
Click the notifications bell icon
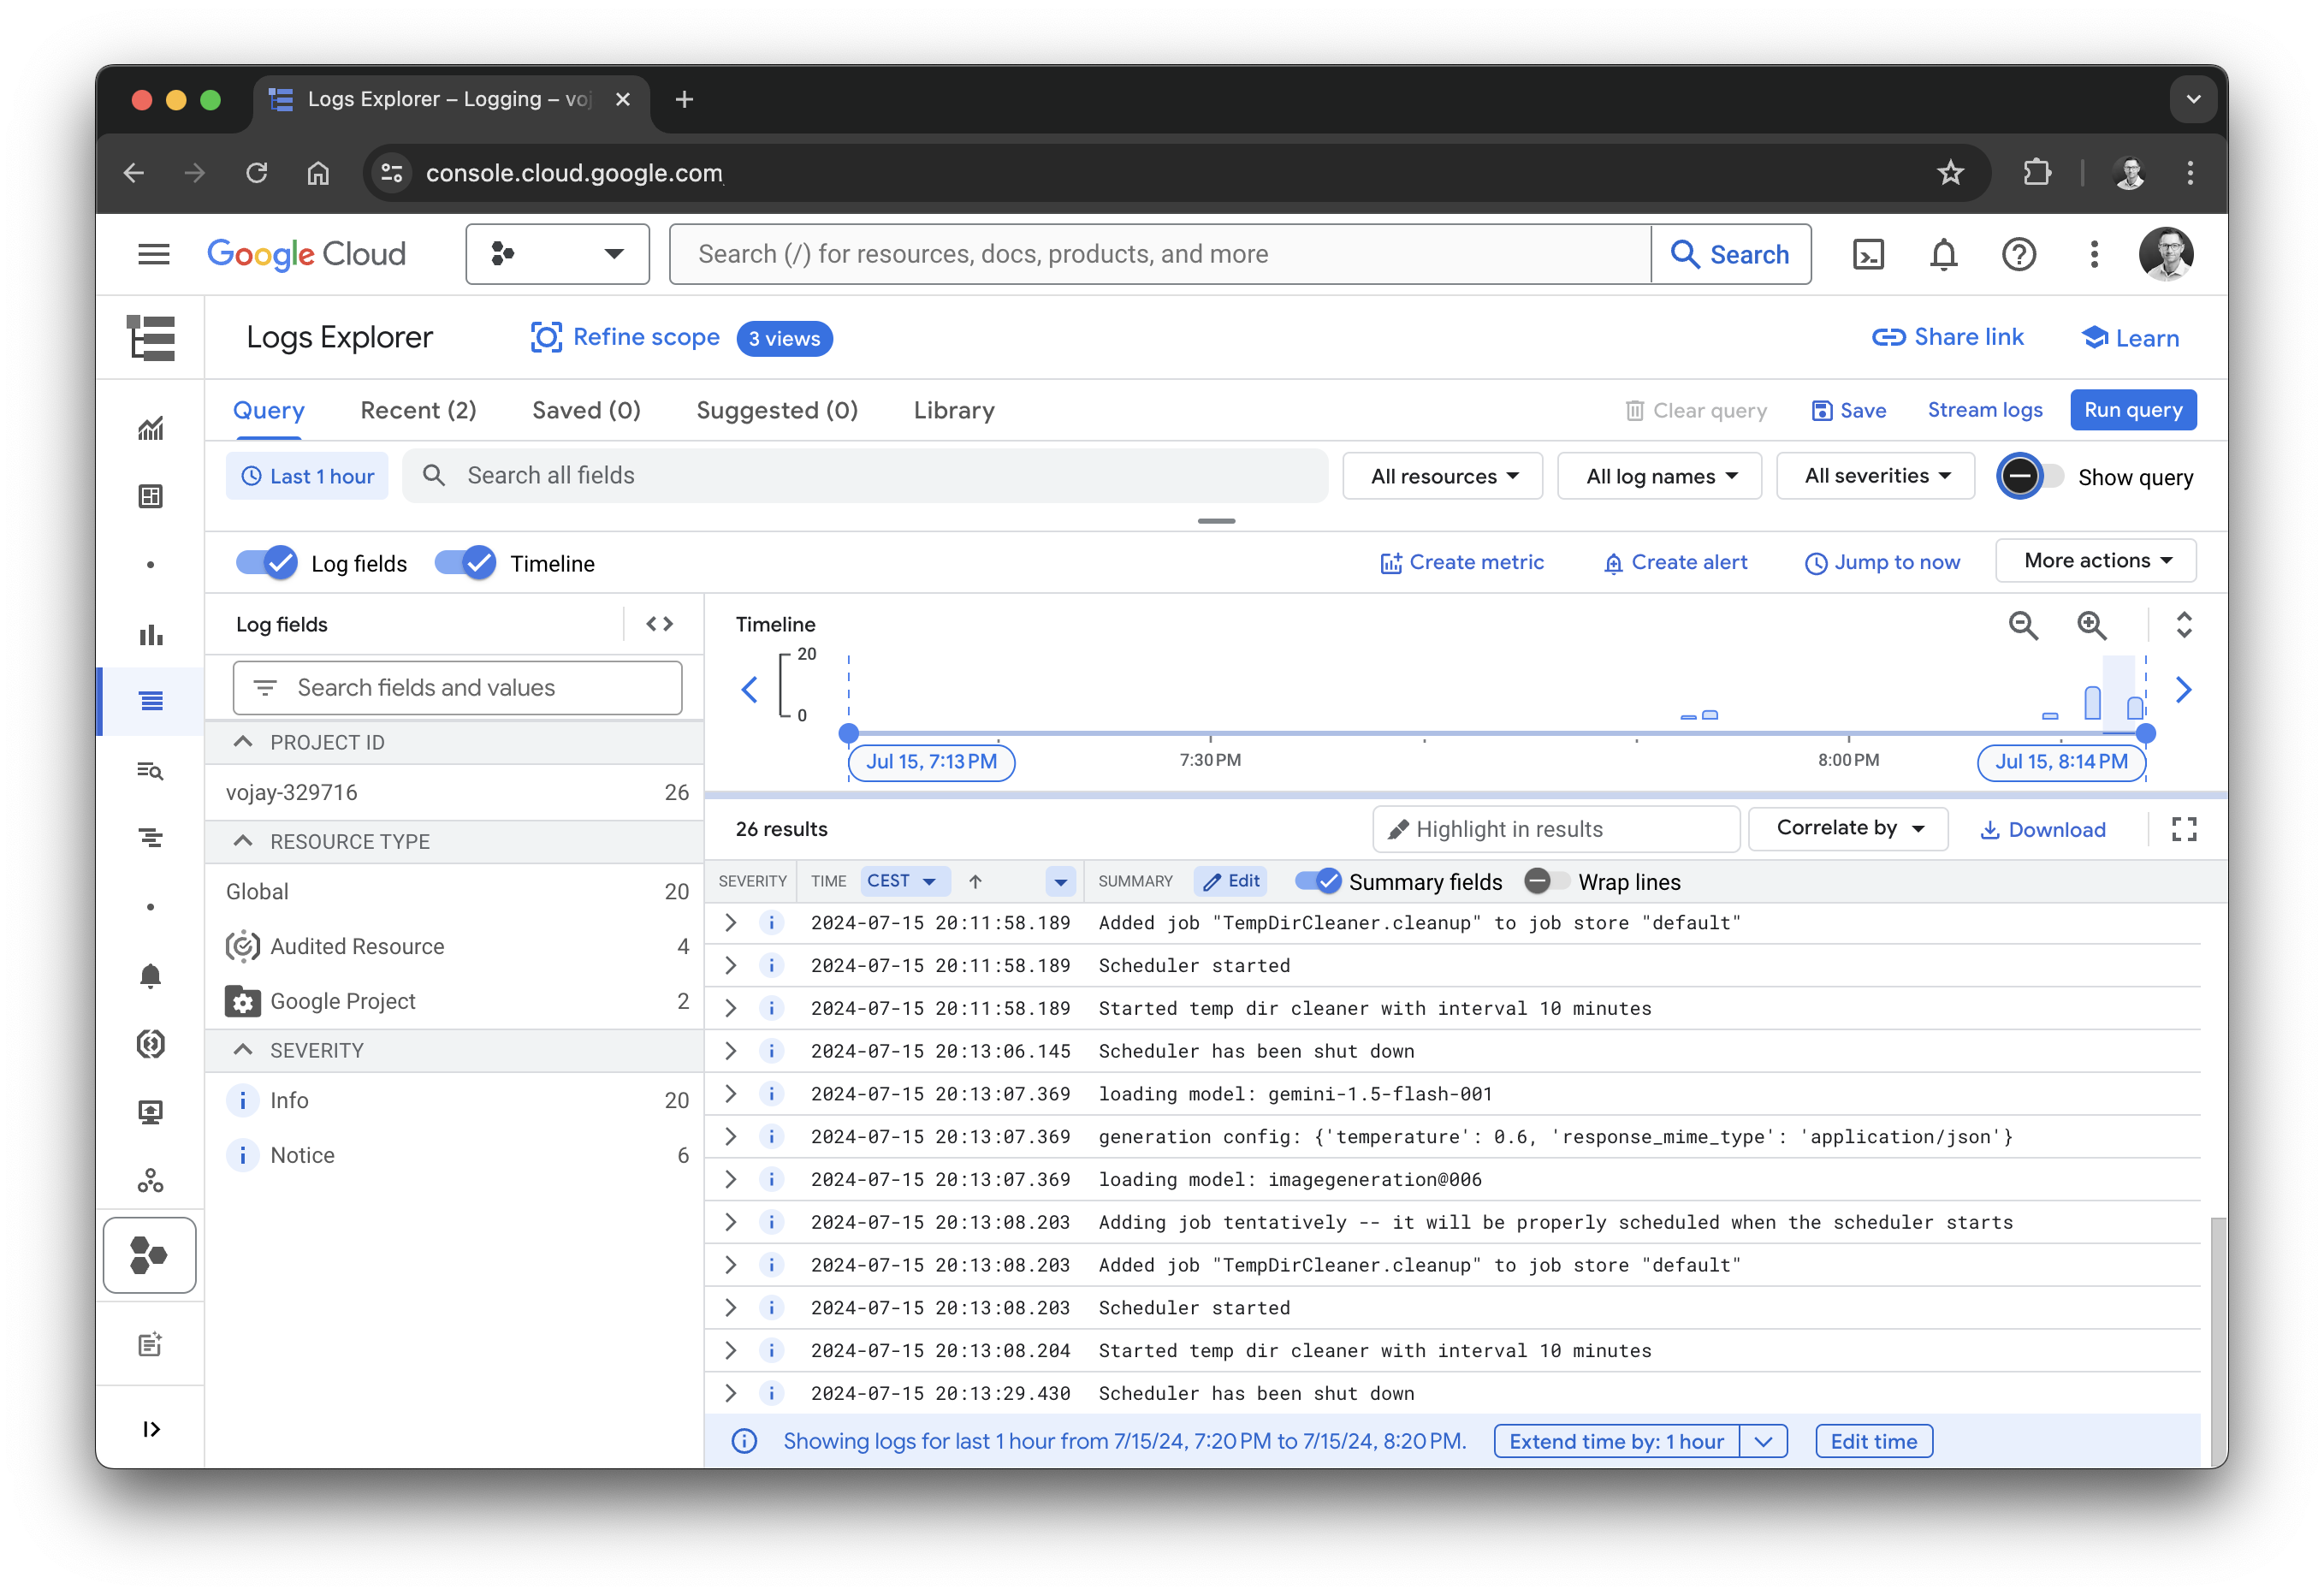click(1943, 254)
